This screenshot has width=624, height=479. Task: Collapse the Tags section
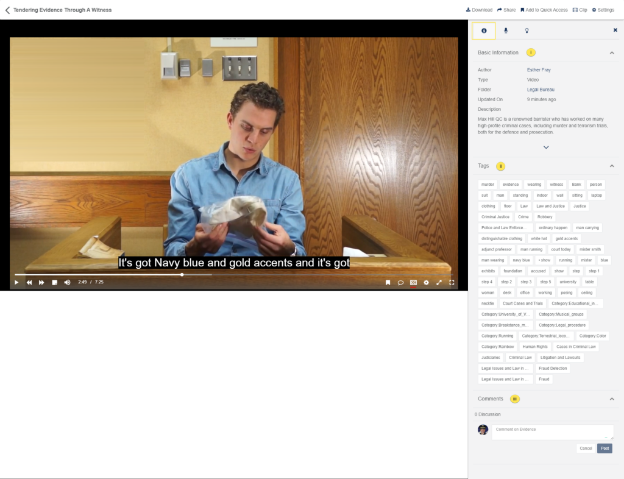(611, 166)
